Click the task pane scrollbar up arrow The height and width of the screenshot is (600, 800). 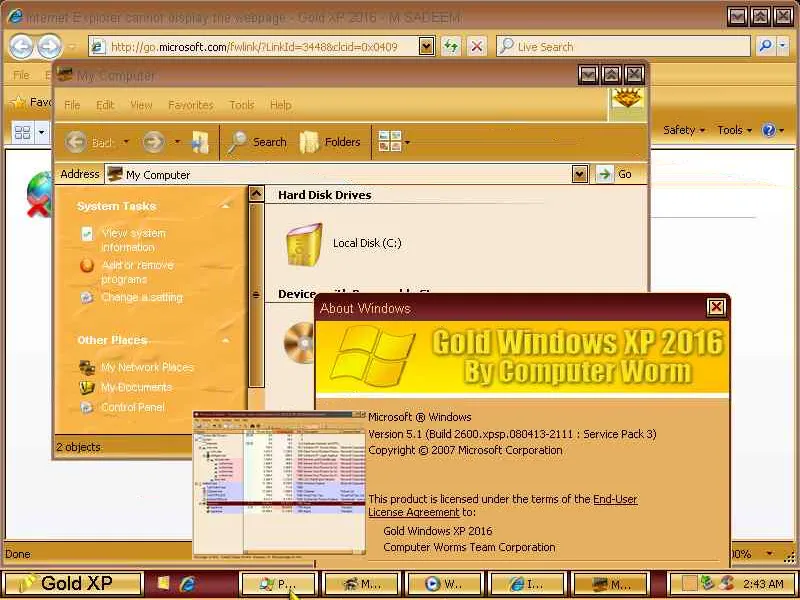(256, 194)
